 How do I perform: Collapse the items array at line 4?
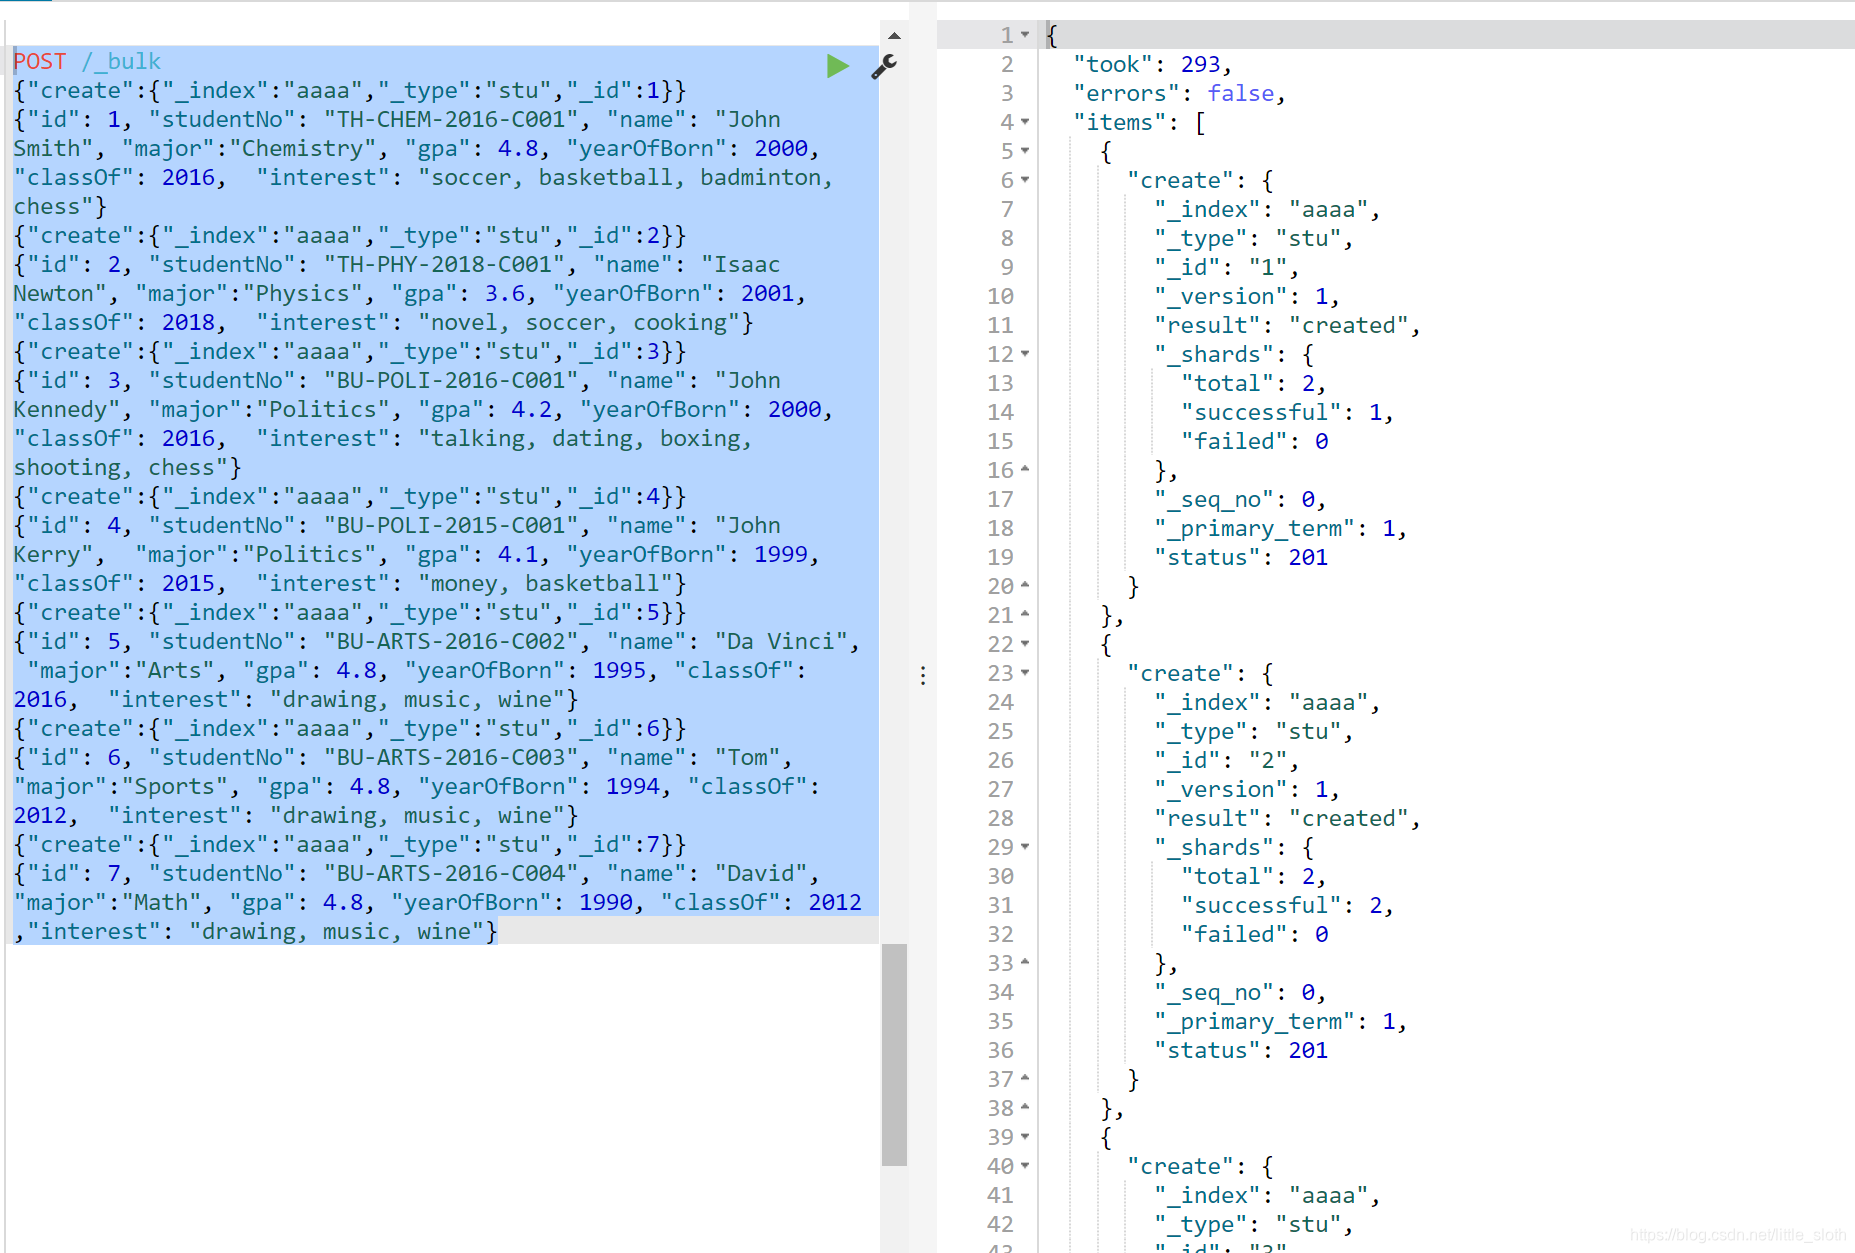pyautogui.click(x=1025, y=122)
